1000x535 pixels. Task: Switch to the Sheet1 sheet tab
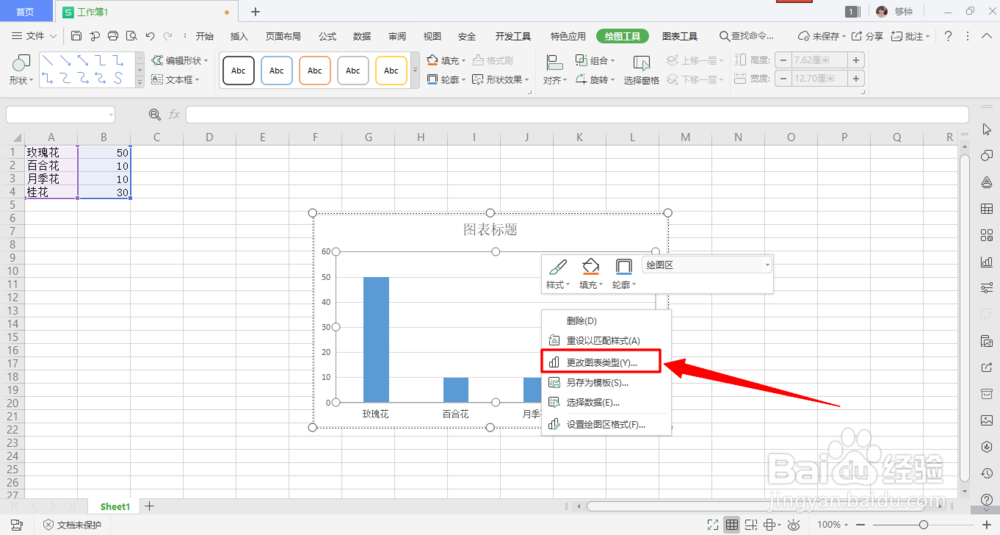[115, 506]
